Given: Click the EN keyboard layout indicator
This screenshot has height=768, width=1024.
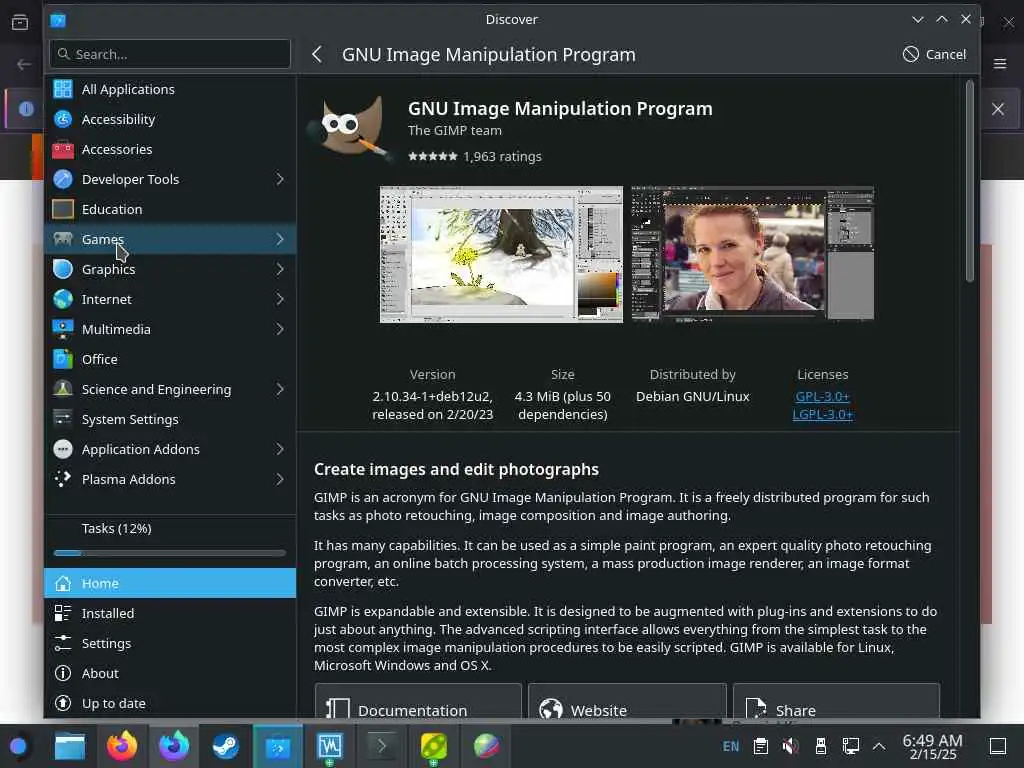Looking at the screenshot, I should click(731, 746).
